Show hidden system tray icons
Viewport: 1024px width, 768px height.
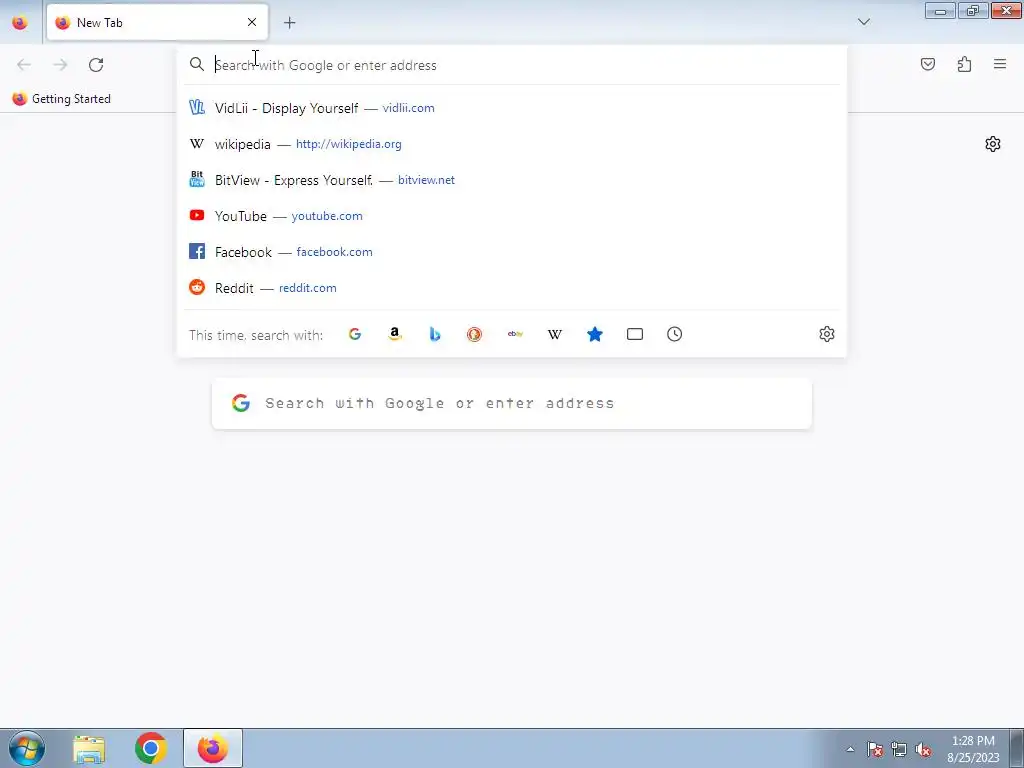[850, 749]
